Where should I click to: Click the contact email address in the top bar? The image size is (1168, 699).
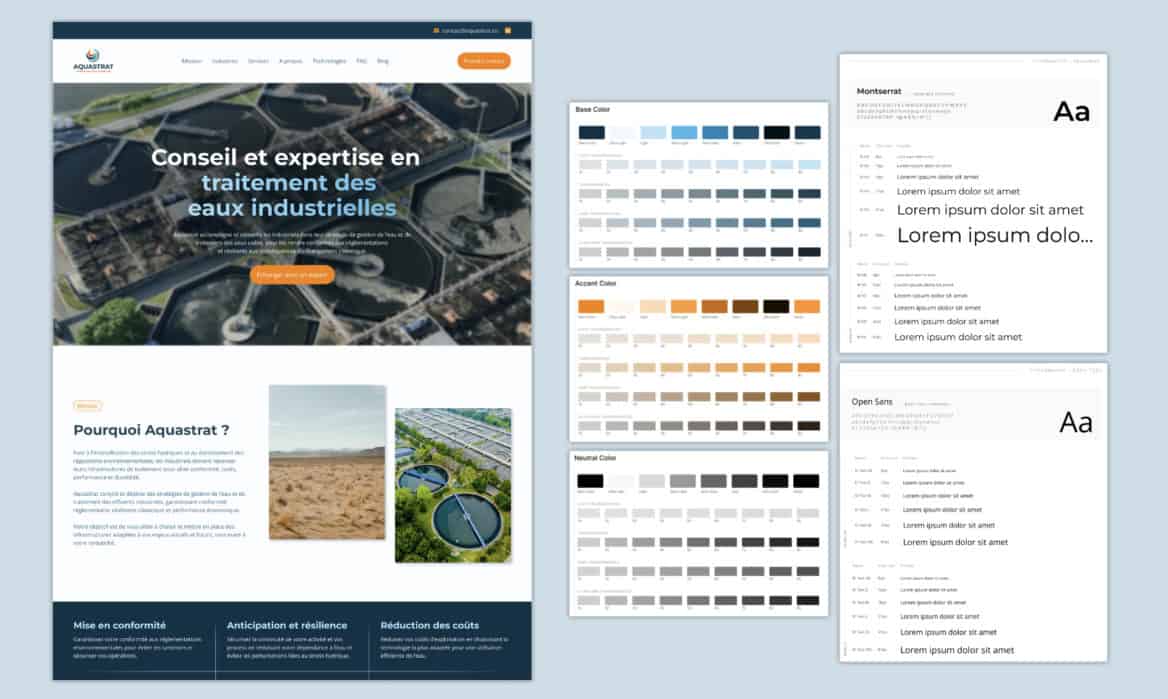point(470,31)
